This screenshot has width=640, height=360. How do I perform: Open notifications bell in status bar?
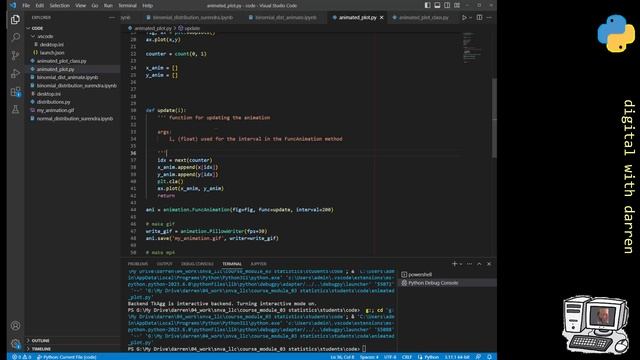[x=489, y=357]
